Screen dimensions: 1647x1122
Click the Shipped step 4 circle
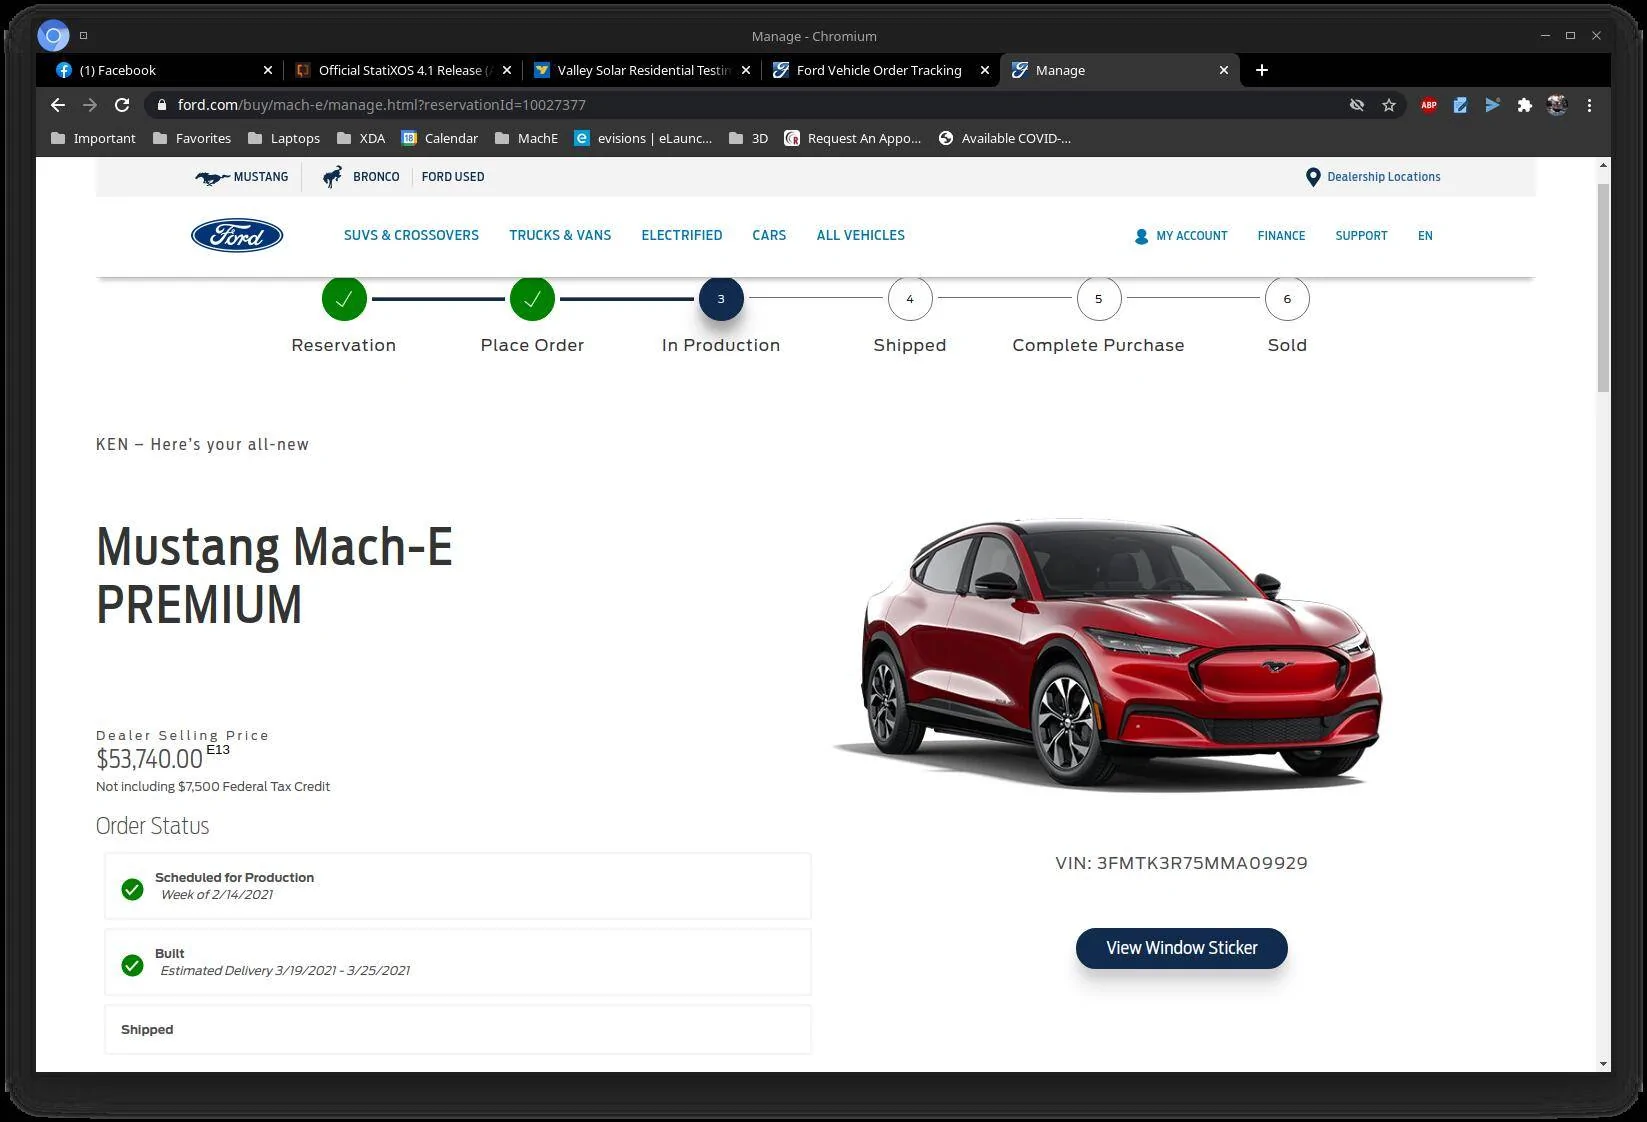click(x=910, y=299)
